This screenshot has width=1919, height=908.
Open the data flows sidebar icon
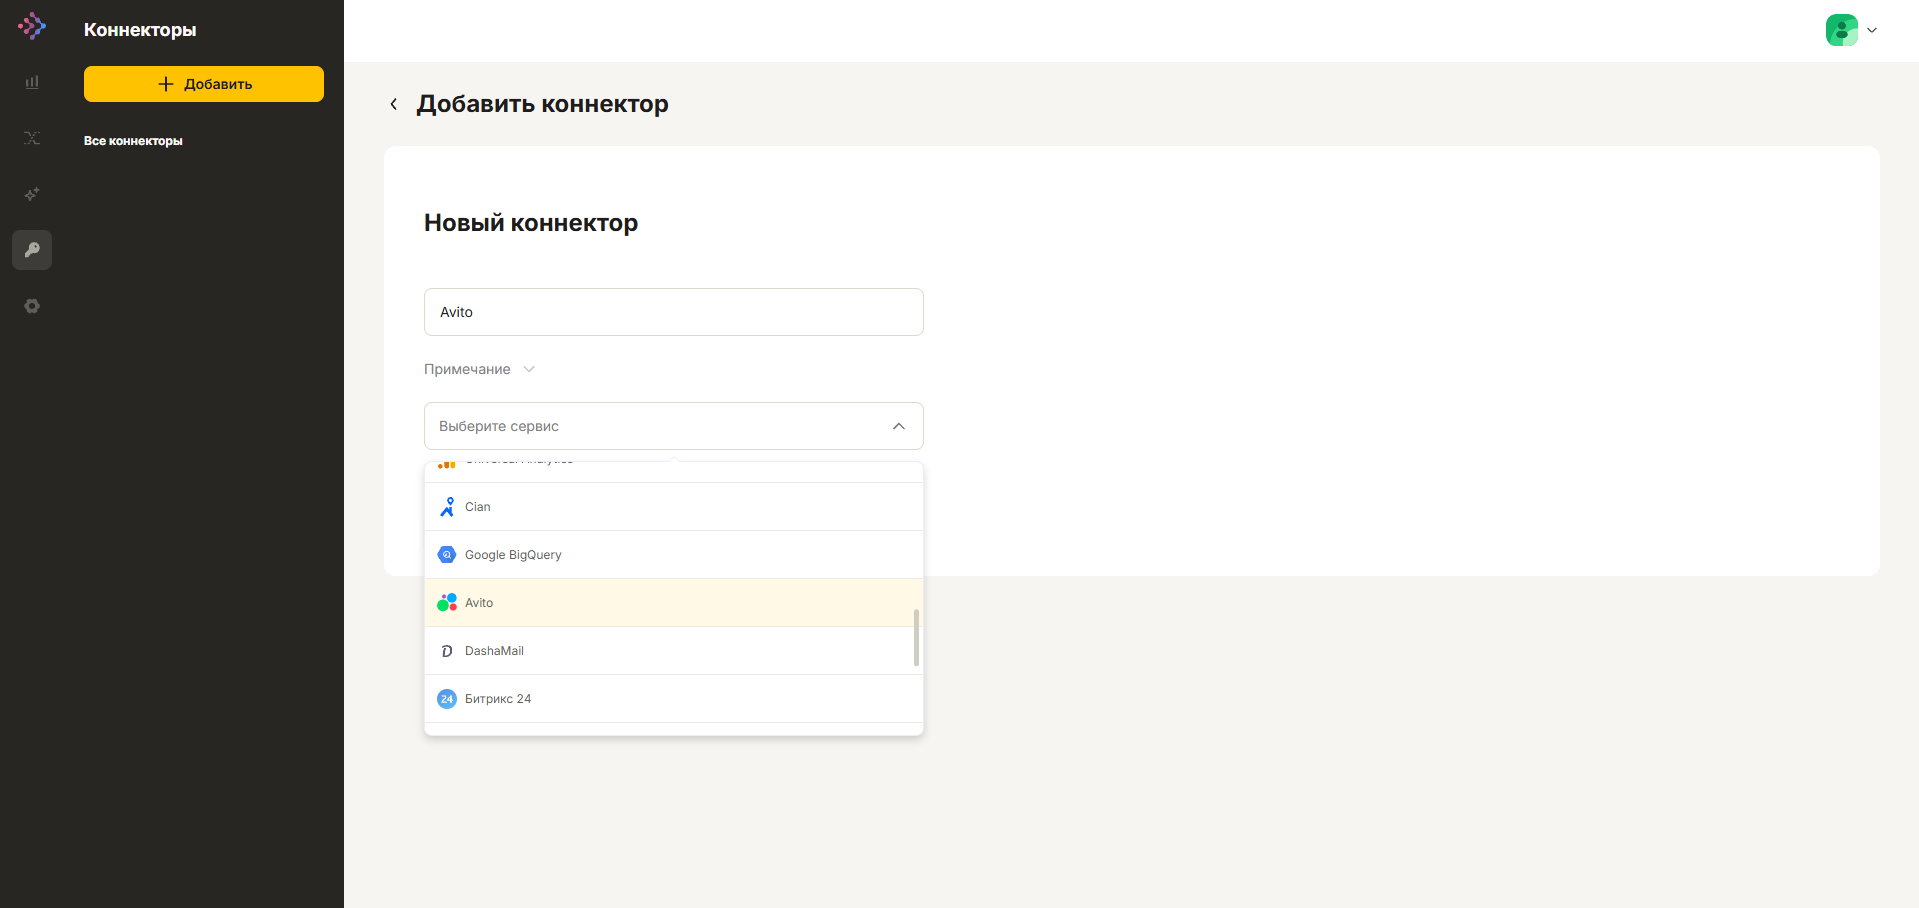click(x=32, y=138)
